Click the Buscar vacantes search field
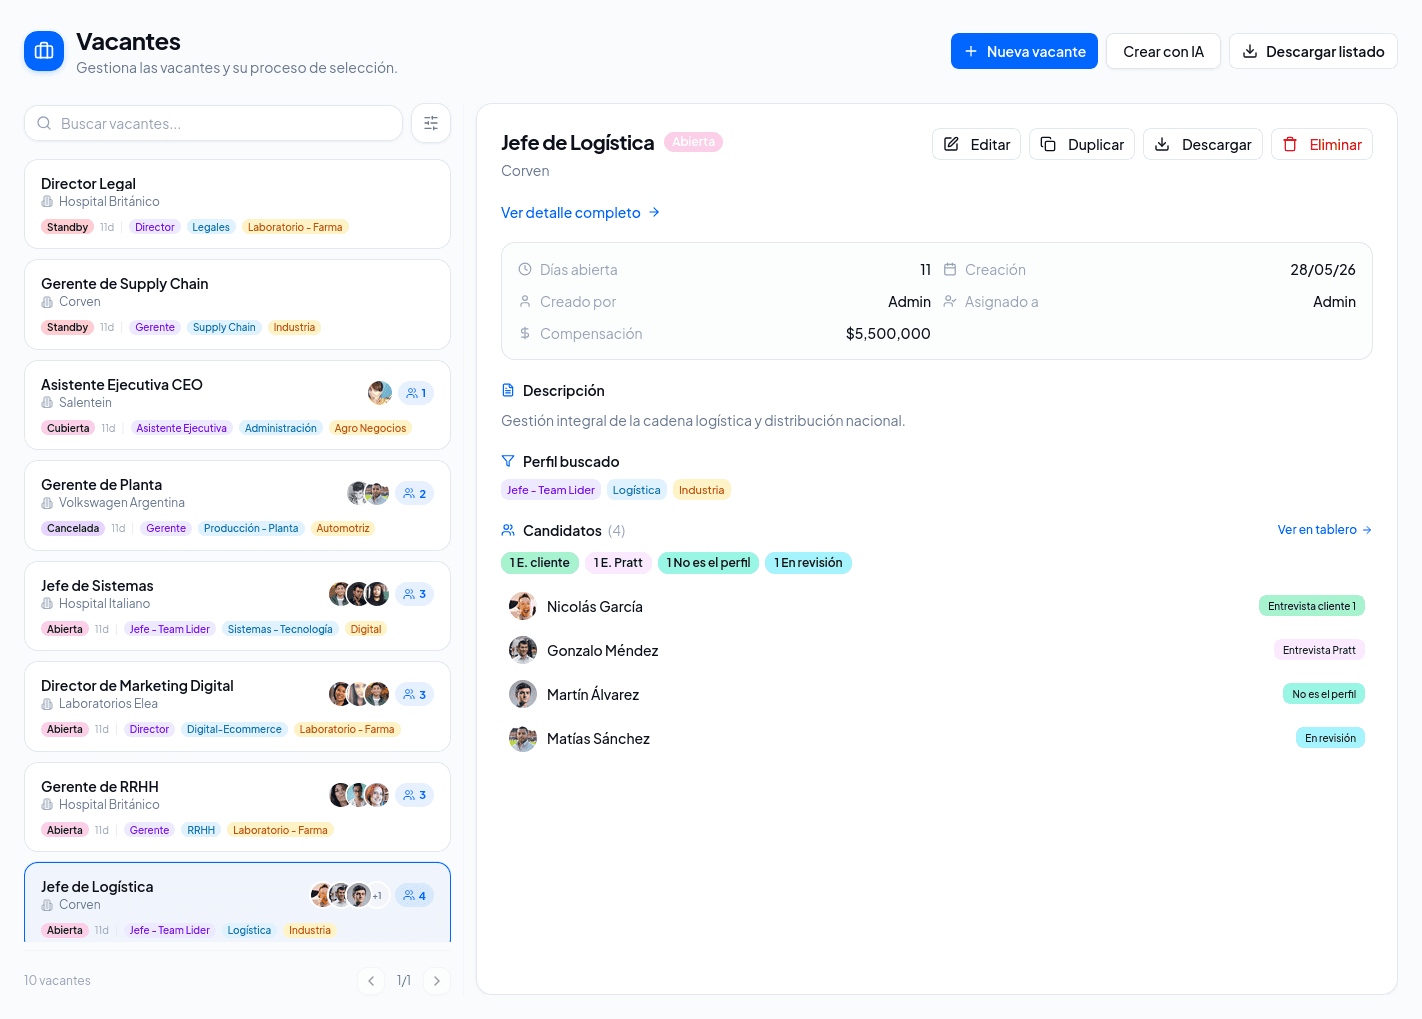 pos(213,123)
